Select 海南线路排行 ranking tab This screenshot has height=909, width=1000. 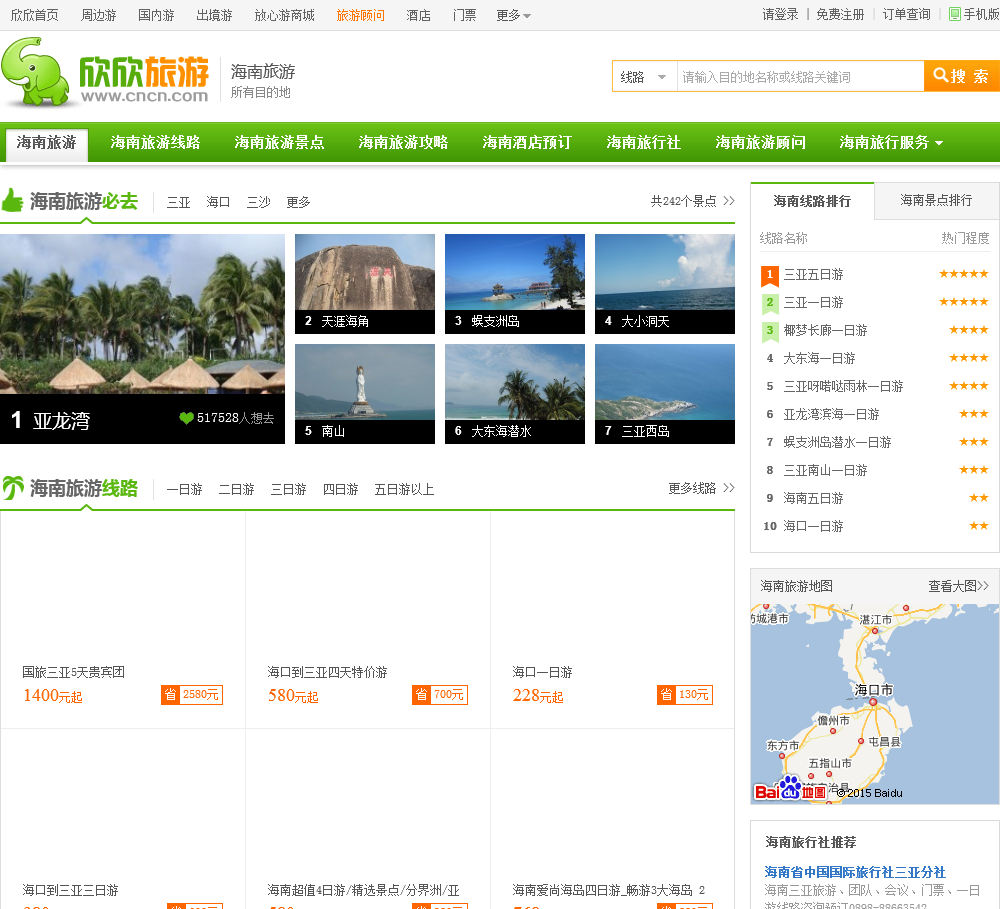[812, 201]
